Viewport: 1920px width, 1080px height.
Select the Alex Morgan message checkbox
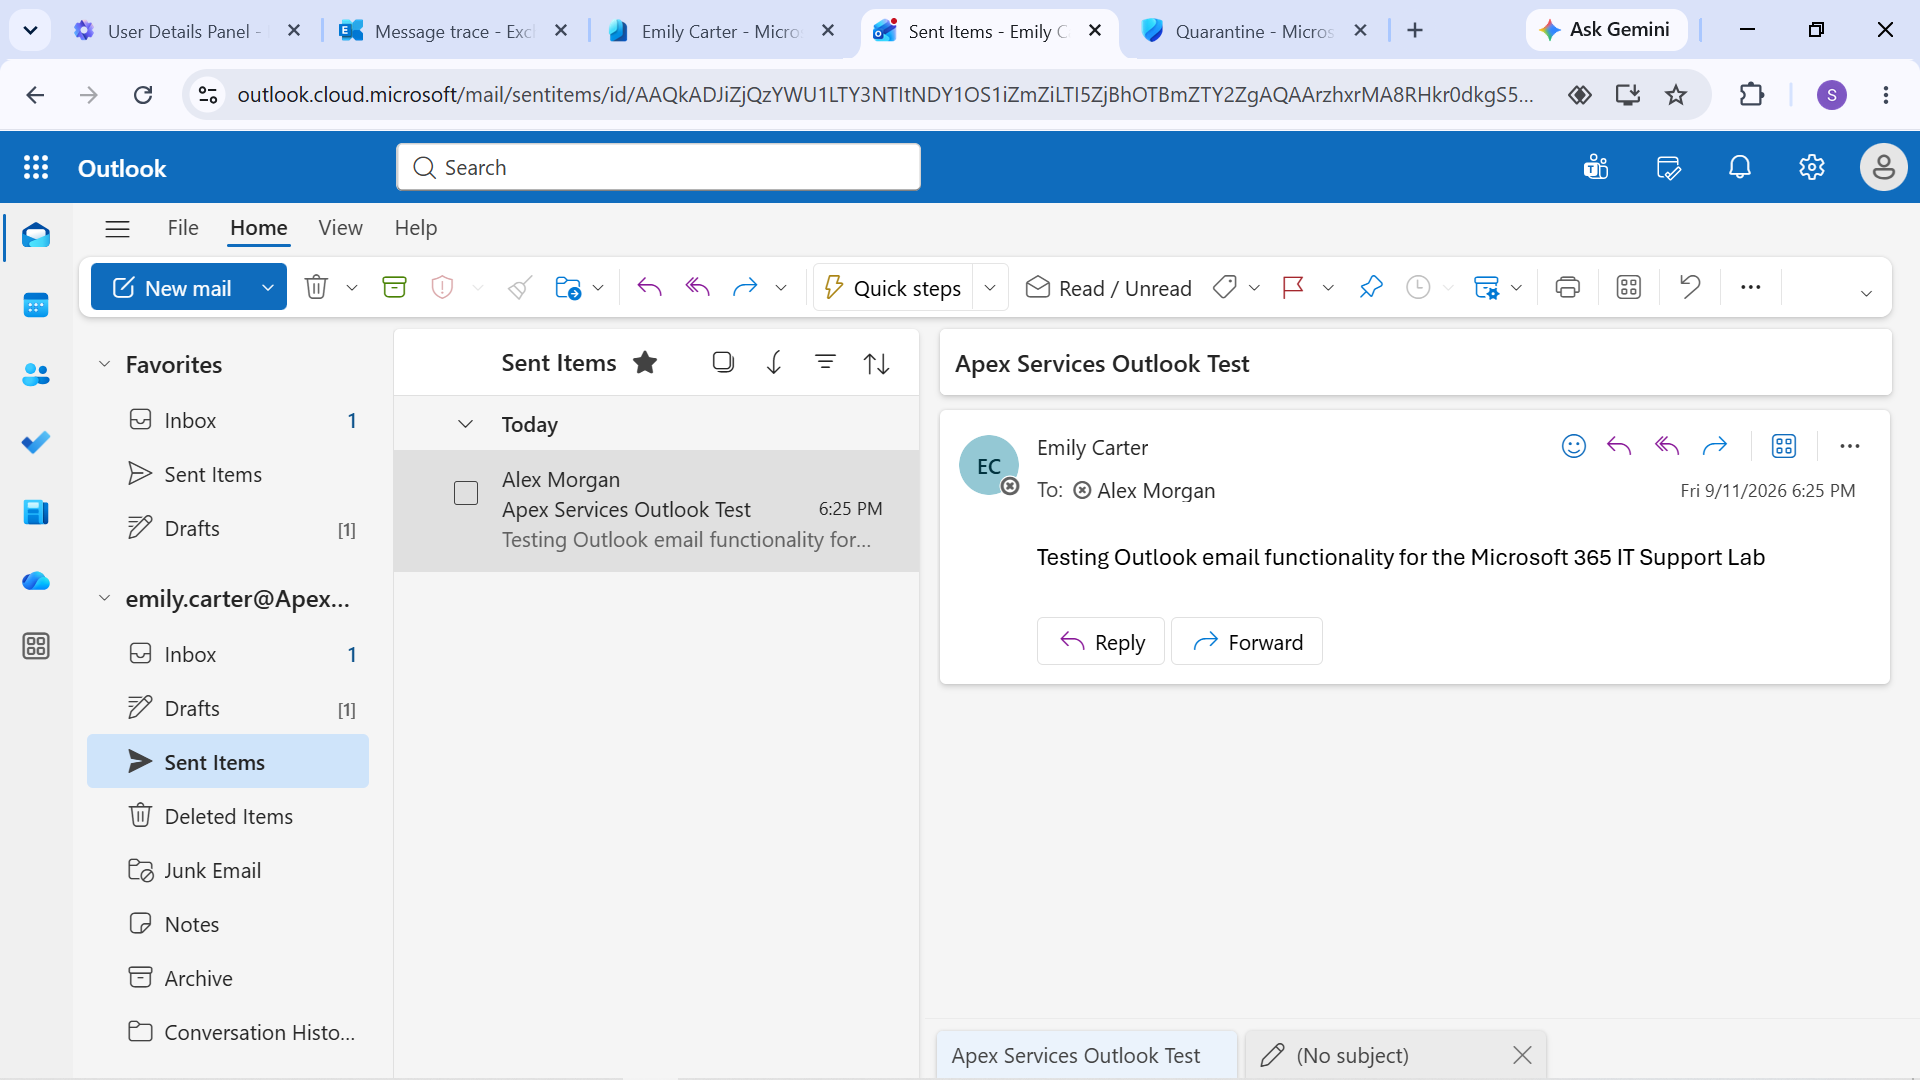click(466, 493)
